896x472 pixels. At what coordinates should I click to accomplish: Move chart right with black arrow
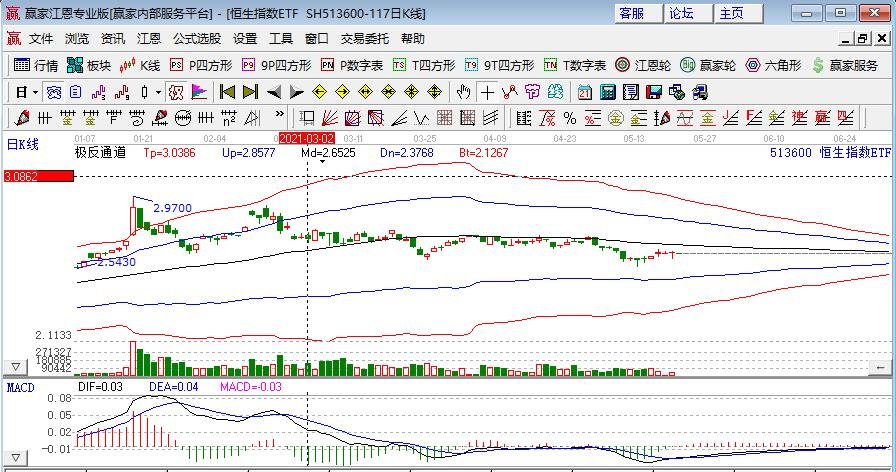coord(297,92)
